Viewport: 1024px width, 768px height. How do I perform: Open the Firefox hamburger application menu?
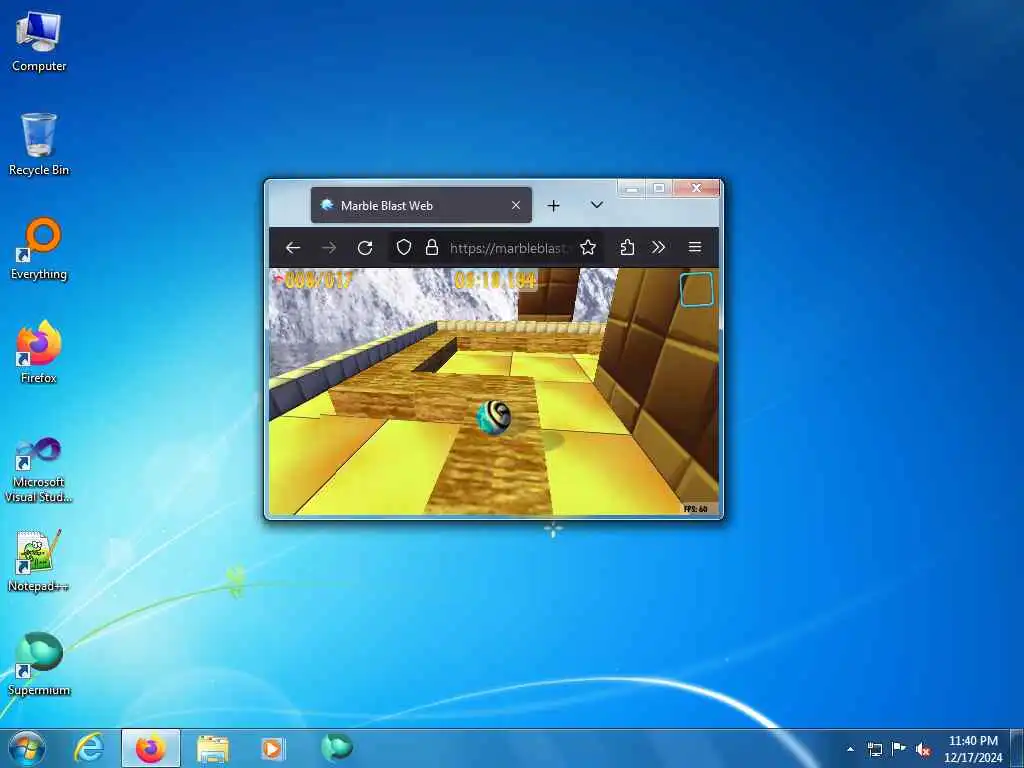pyautogui.click(x=695, y=248)
